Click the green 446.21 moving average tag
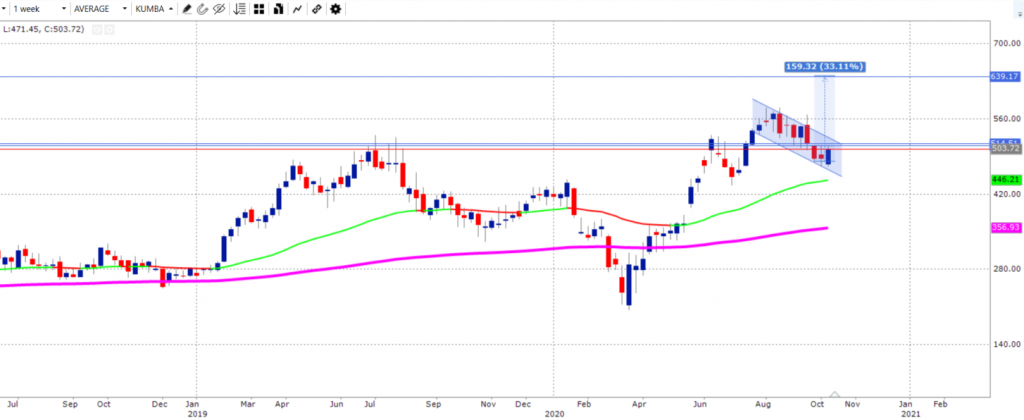 1005,180
